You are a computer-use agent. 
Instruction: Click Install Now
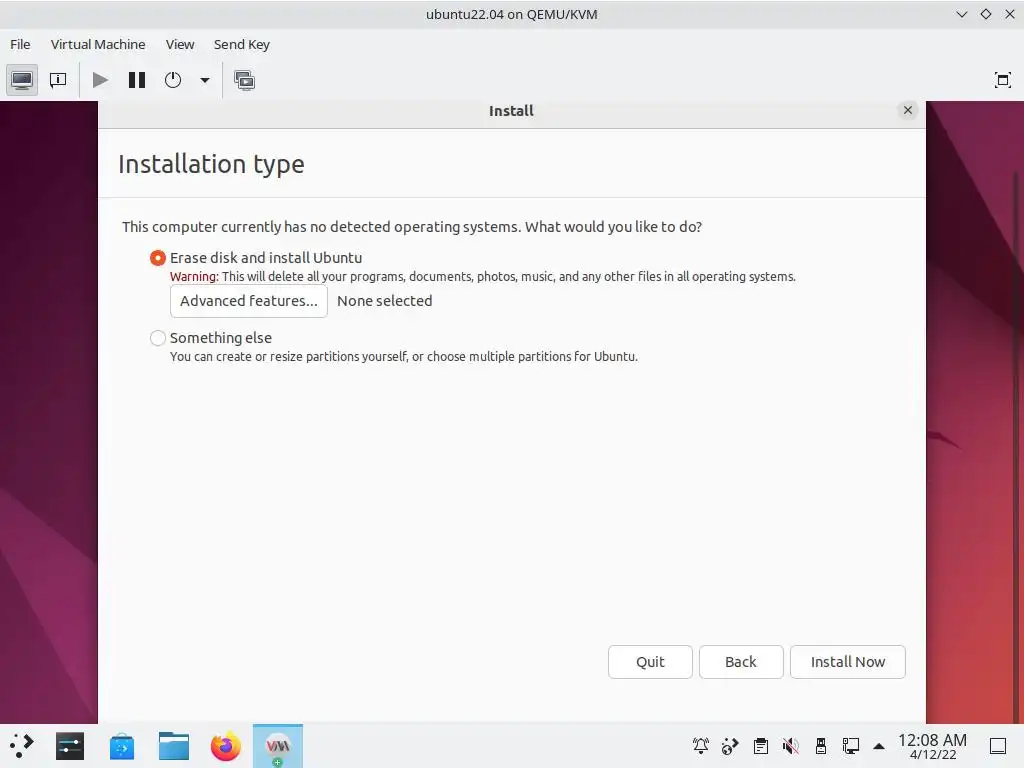coord(848,662)
